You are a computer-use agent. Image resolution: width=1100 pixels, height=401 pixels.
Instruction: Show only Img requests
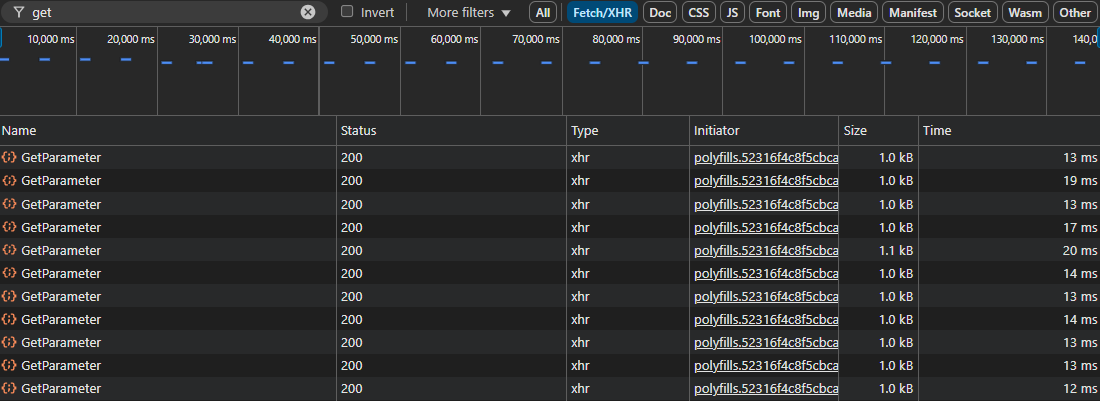pos(807,13)
